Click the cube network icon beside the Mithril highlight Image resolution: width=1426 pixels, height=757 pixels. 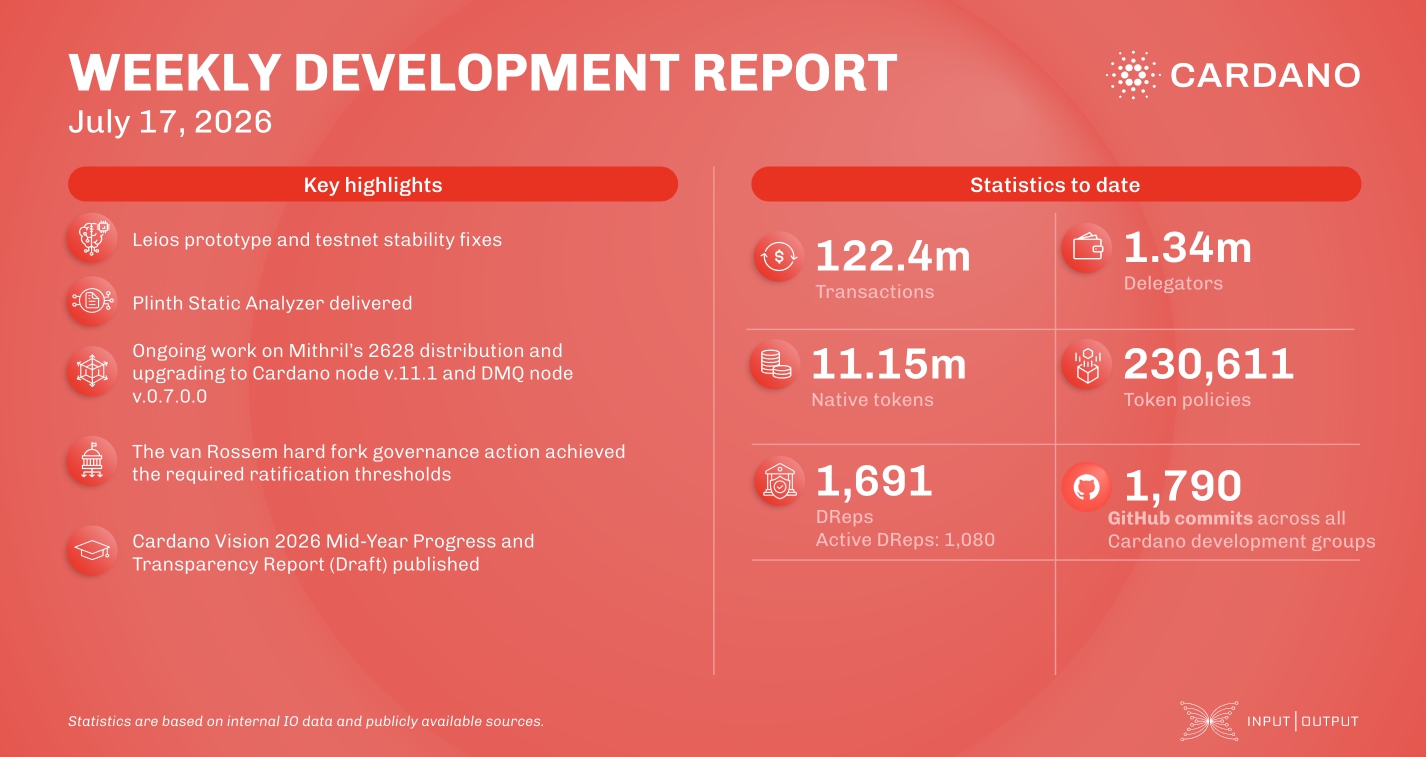coord(92,371)
